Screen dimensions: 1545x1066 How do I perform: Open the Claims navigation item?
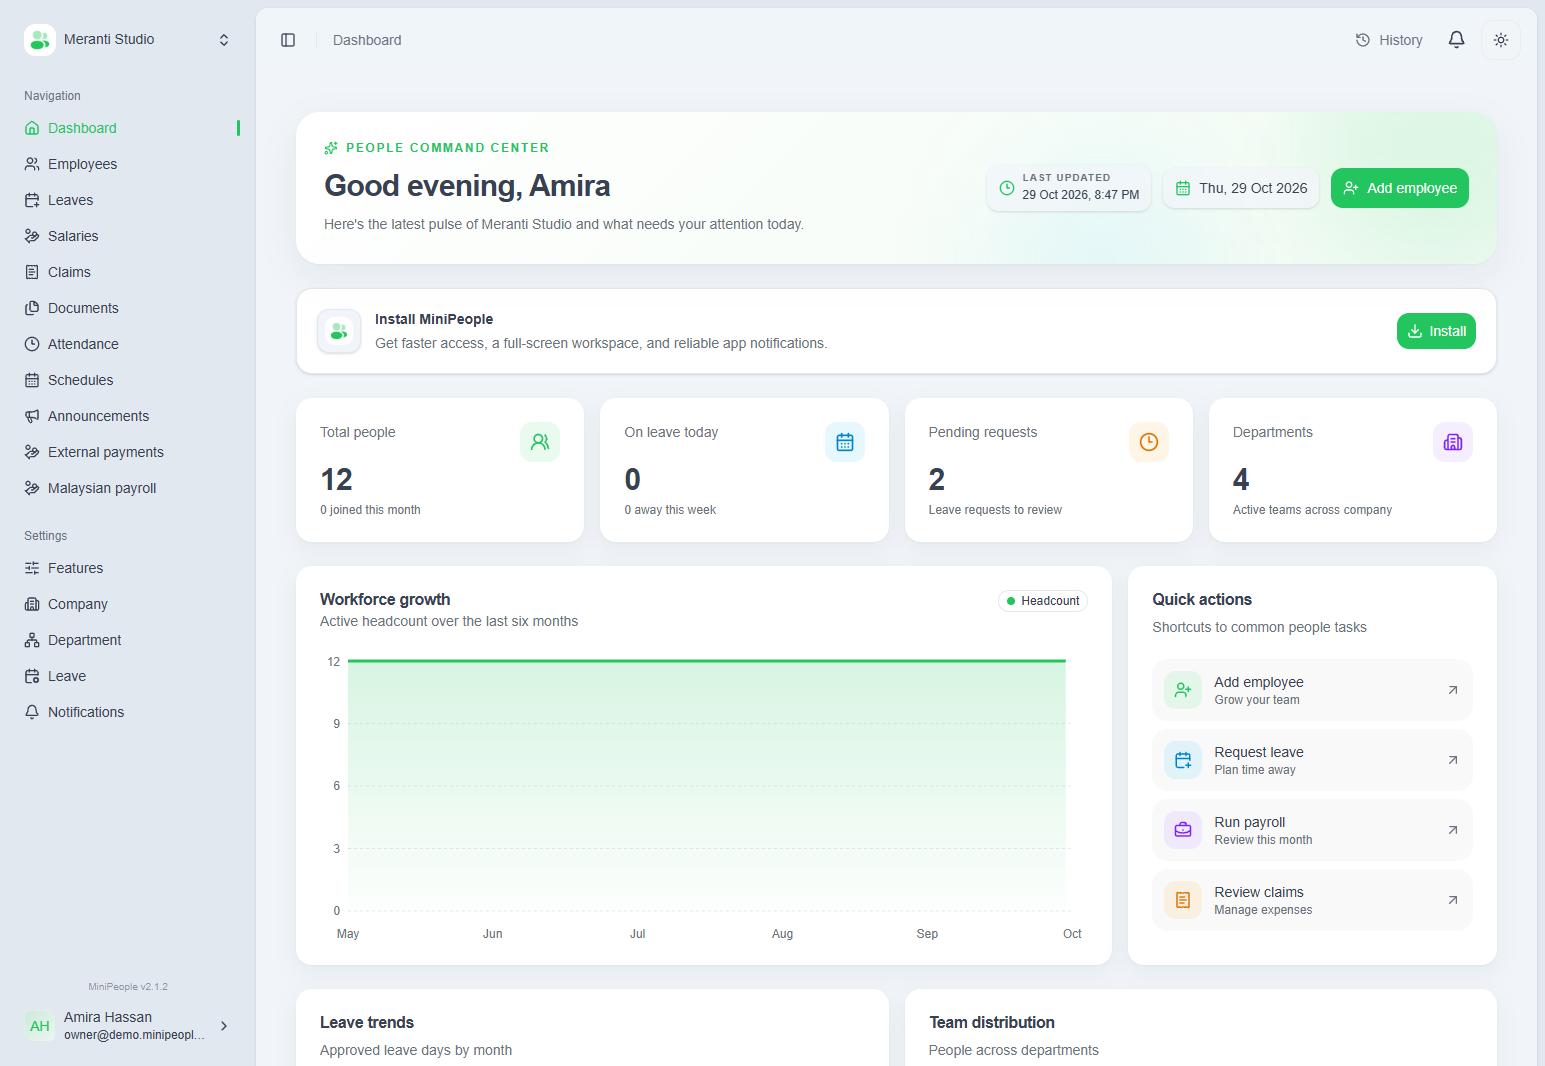pos(128,272)
